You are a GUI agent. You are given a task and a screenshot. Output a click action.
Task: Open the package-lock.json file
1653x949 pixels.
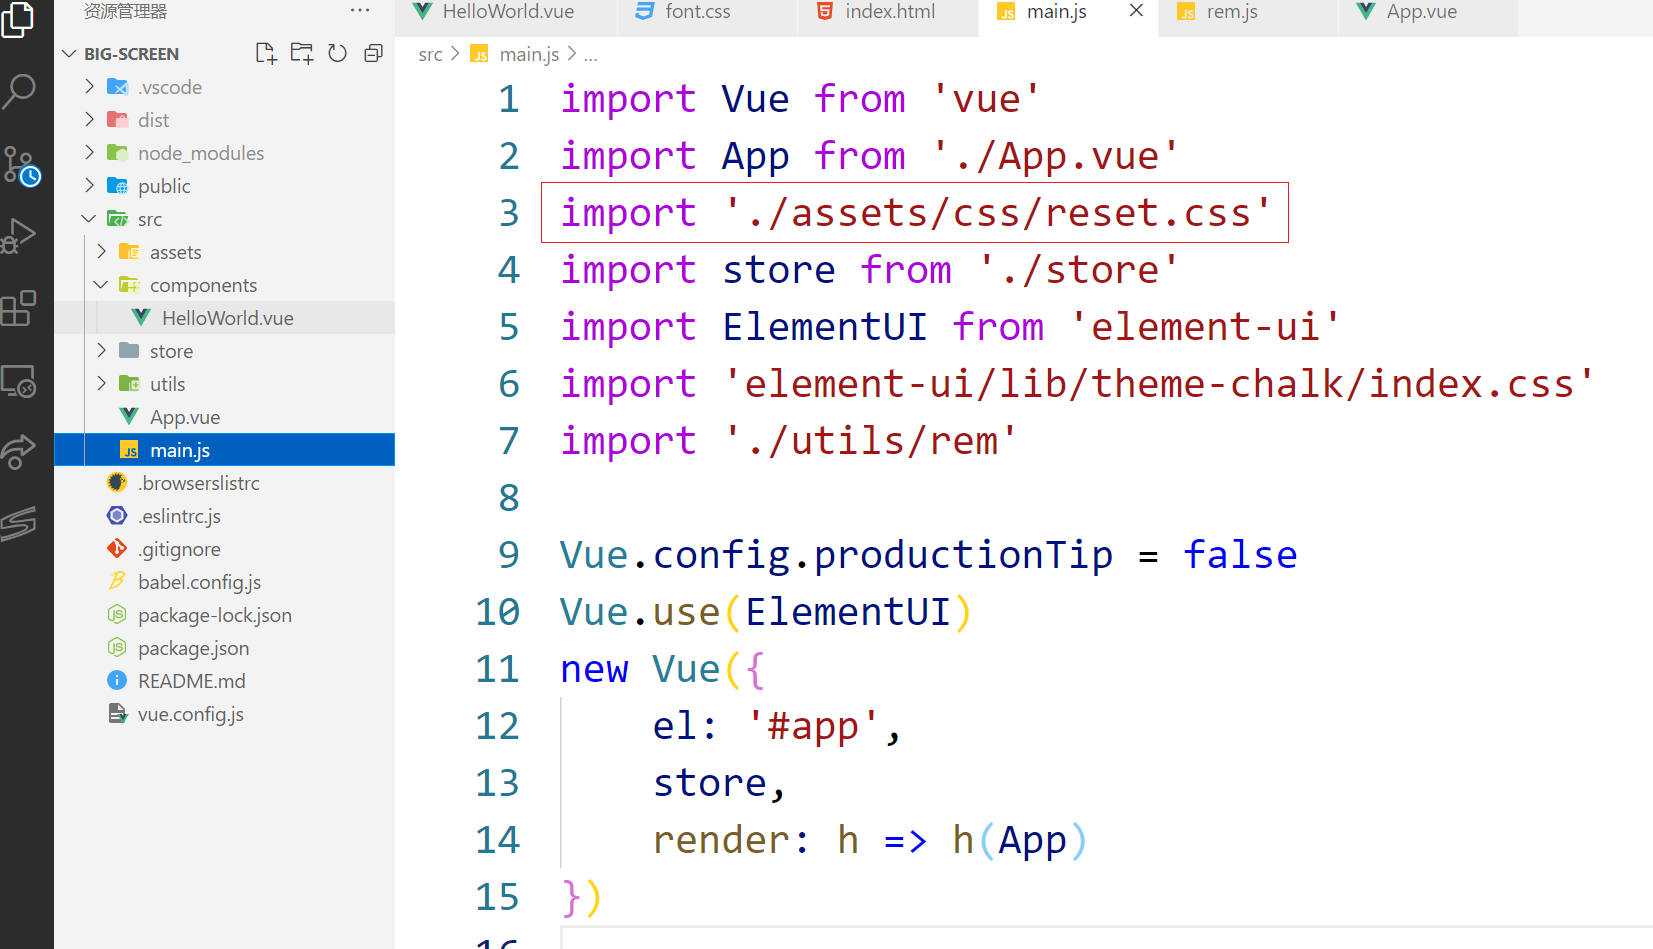[225, 615]
